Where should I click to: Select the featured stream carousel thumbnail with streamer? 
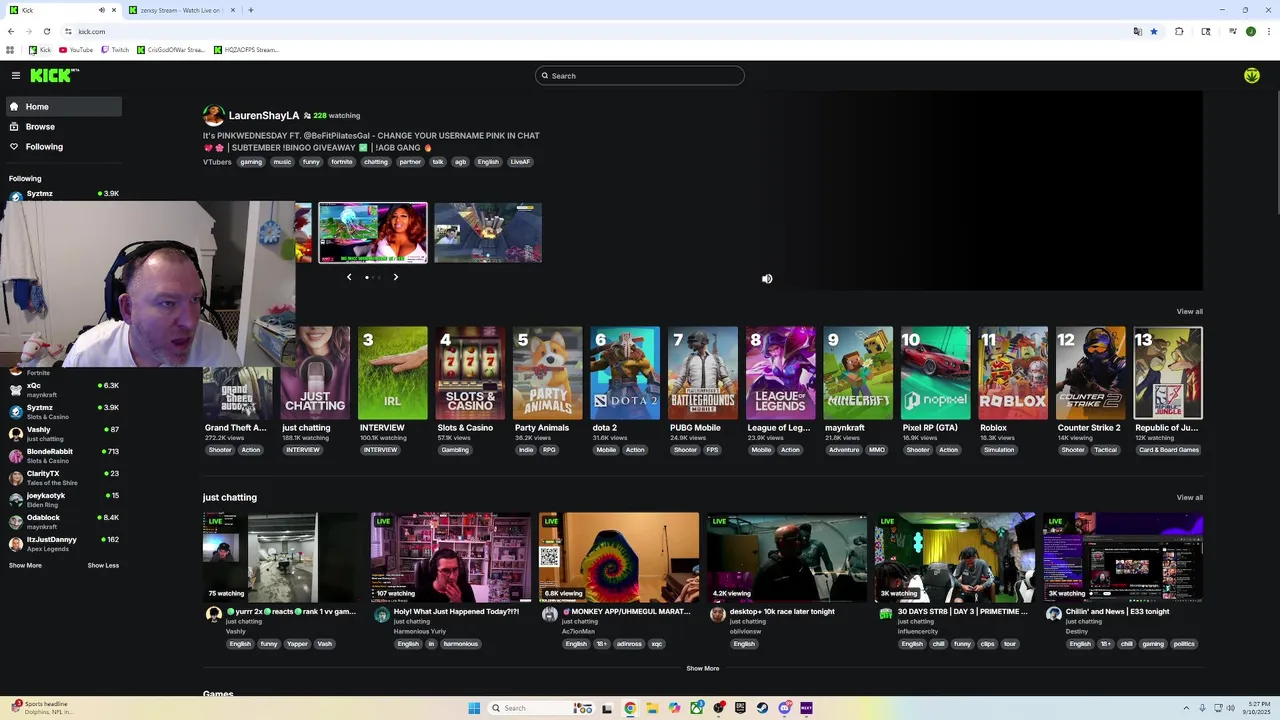(x=373, y=233)
